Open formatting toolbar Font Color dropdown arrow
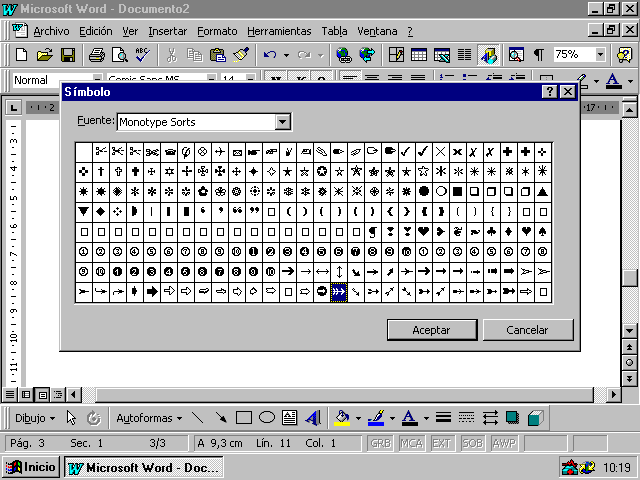Image resolution: width=640 pixels, height=480 pixels. pos(631,81)
